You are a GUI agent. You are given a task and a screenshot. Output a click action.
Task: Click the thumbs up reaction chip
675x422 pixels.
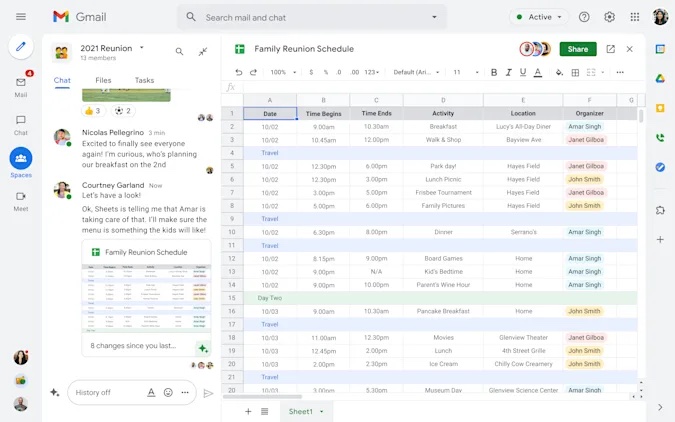coord(93,111)
